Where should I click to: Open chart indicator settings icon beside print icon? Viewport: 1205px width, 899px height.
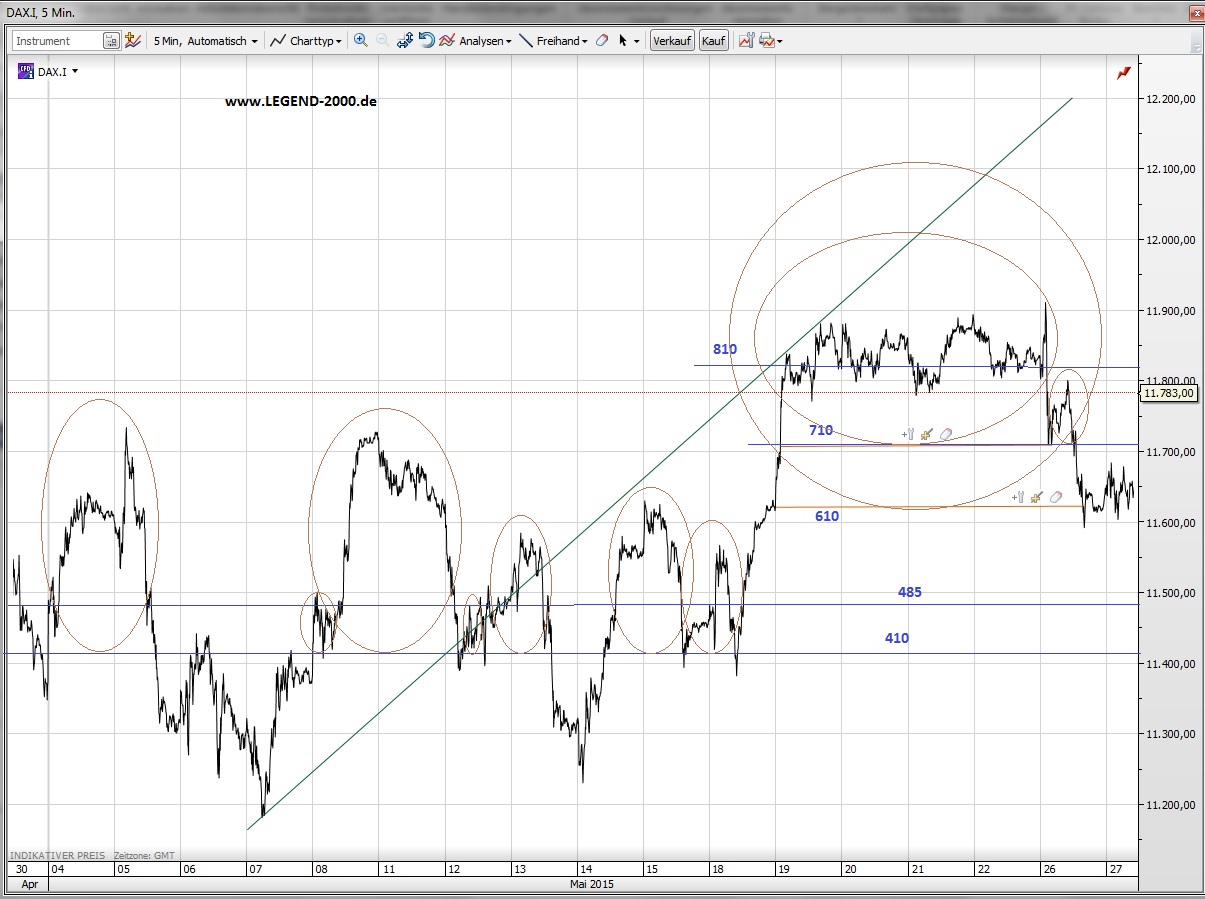[x=744, y=40]
